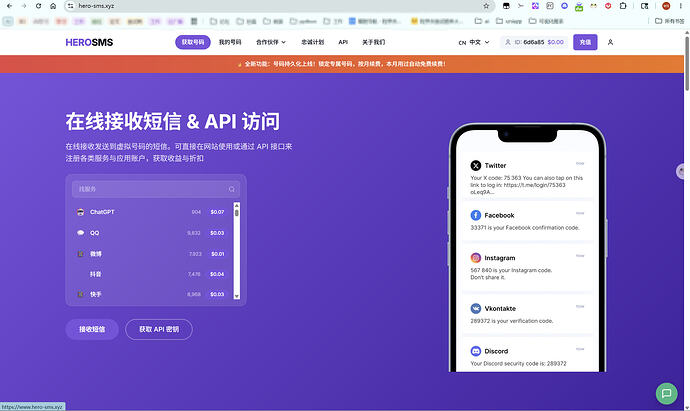Select the QQ service row

tap(151, 233)
